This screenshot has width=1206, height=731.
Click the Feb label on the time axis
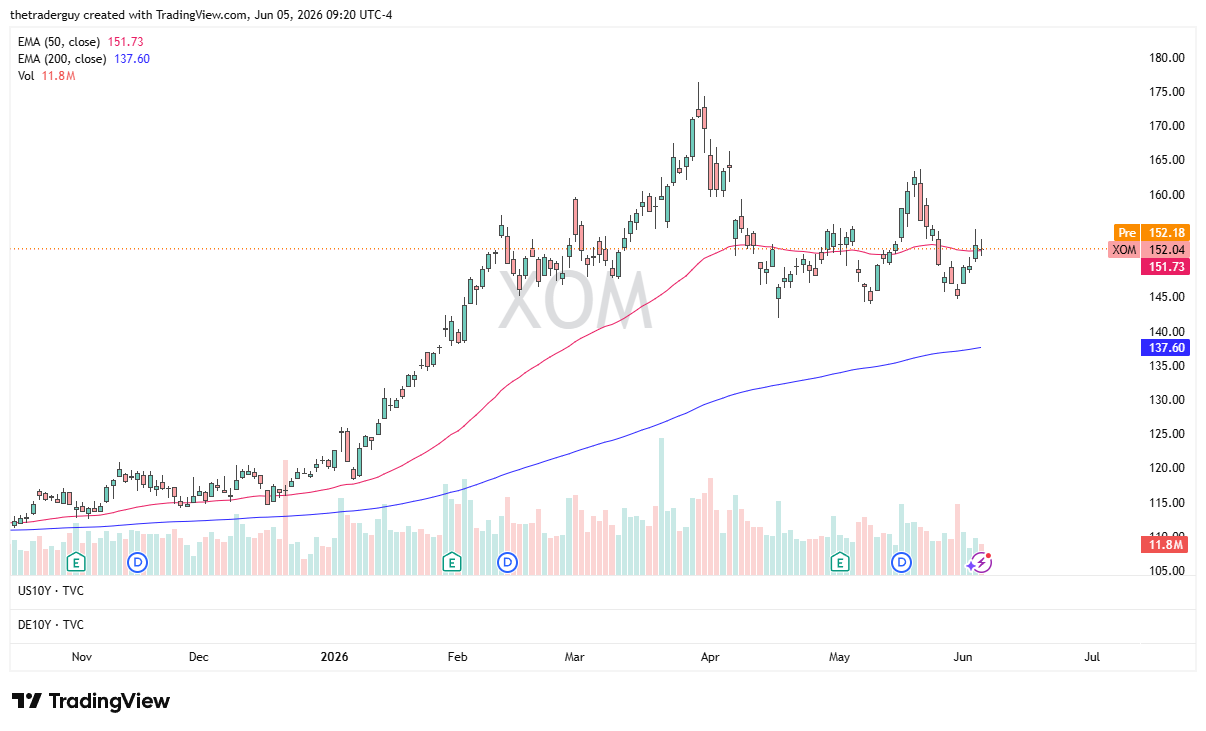pyautogui.click(x=457, y=657)
